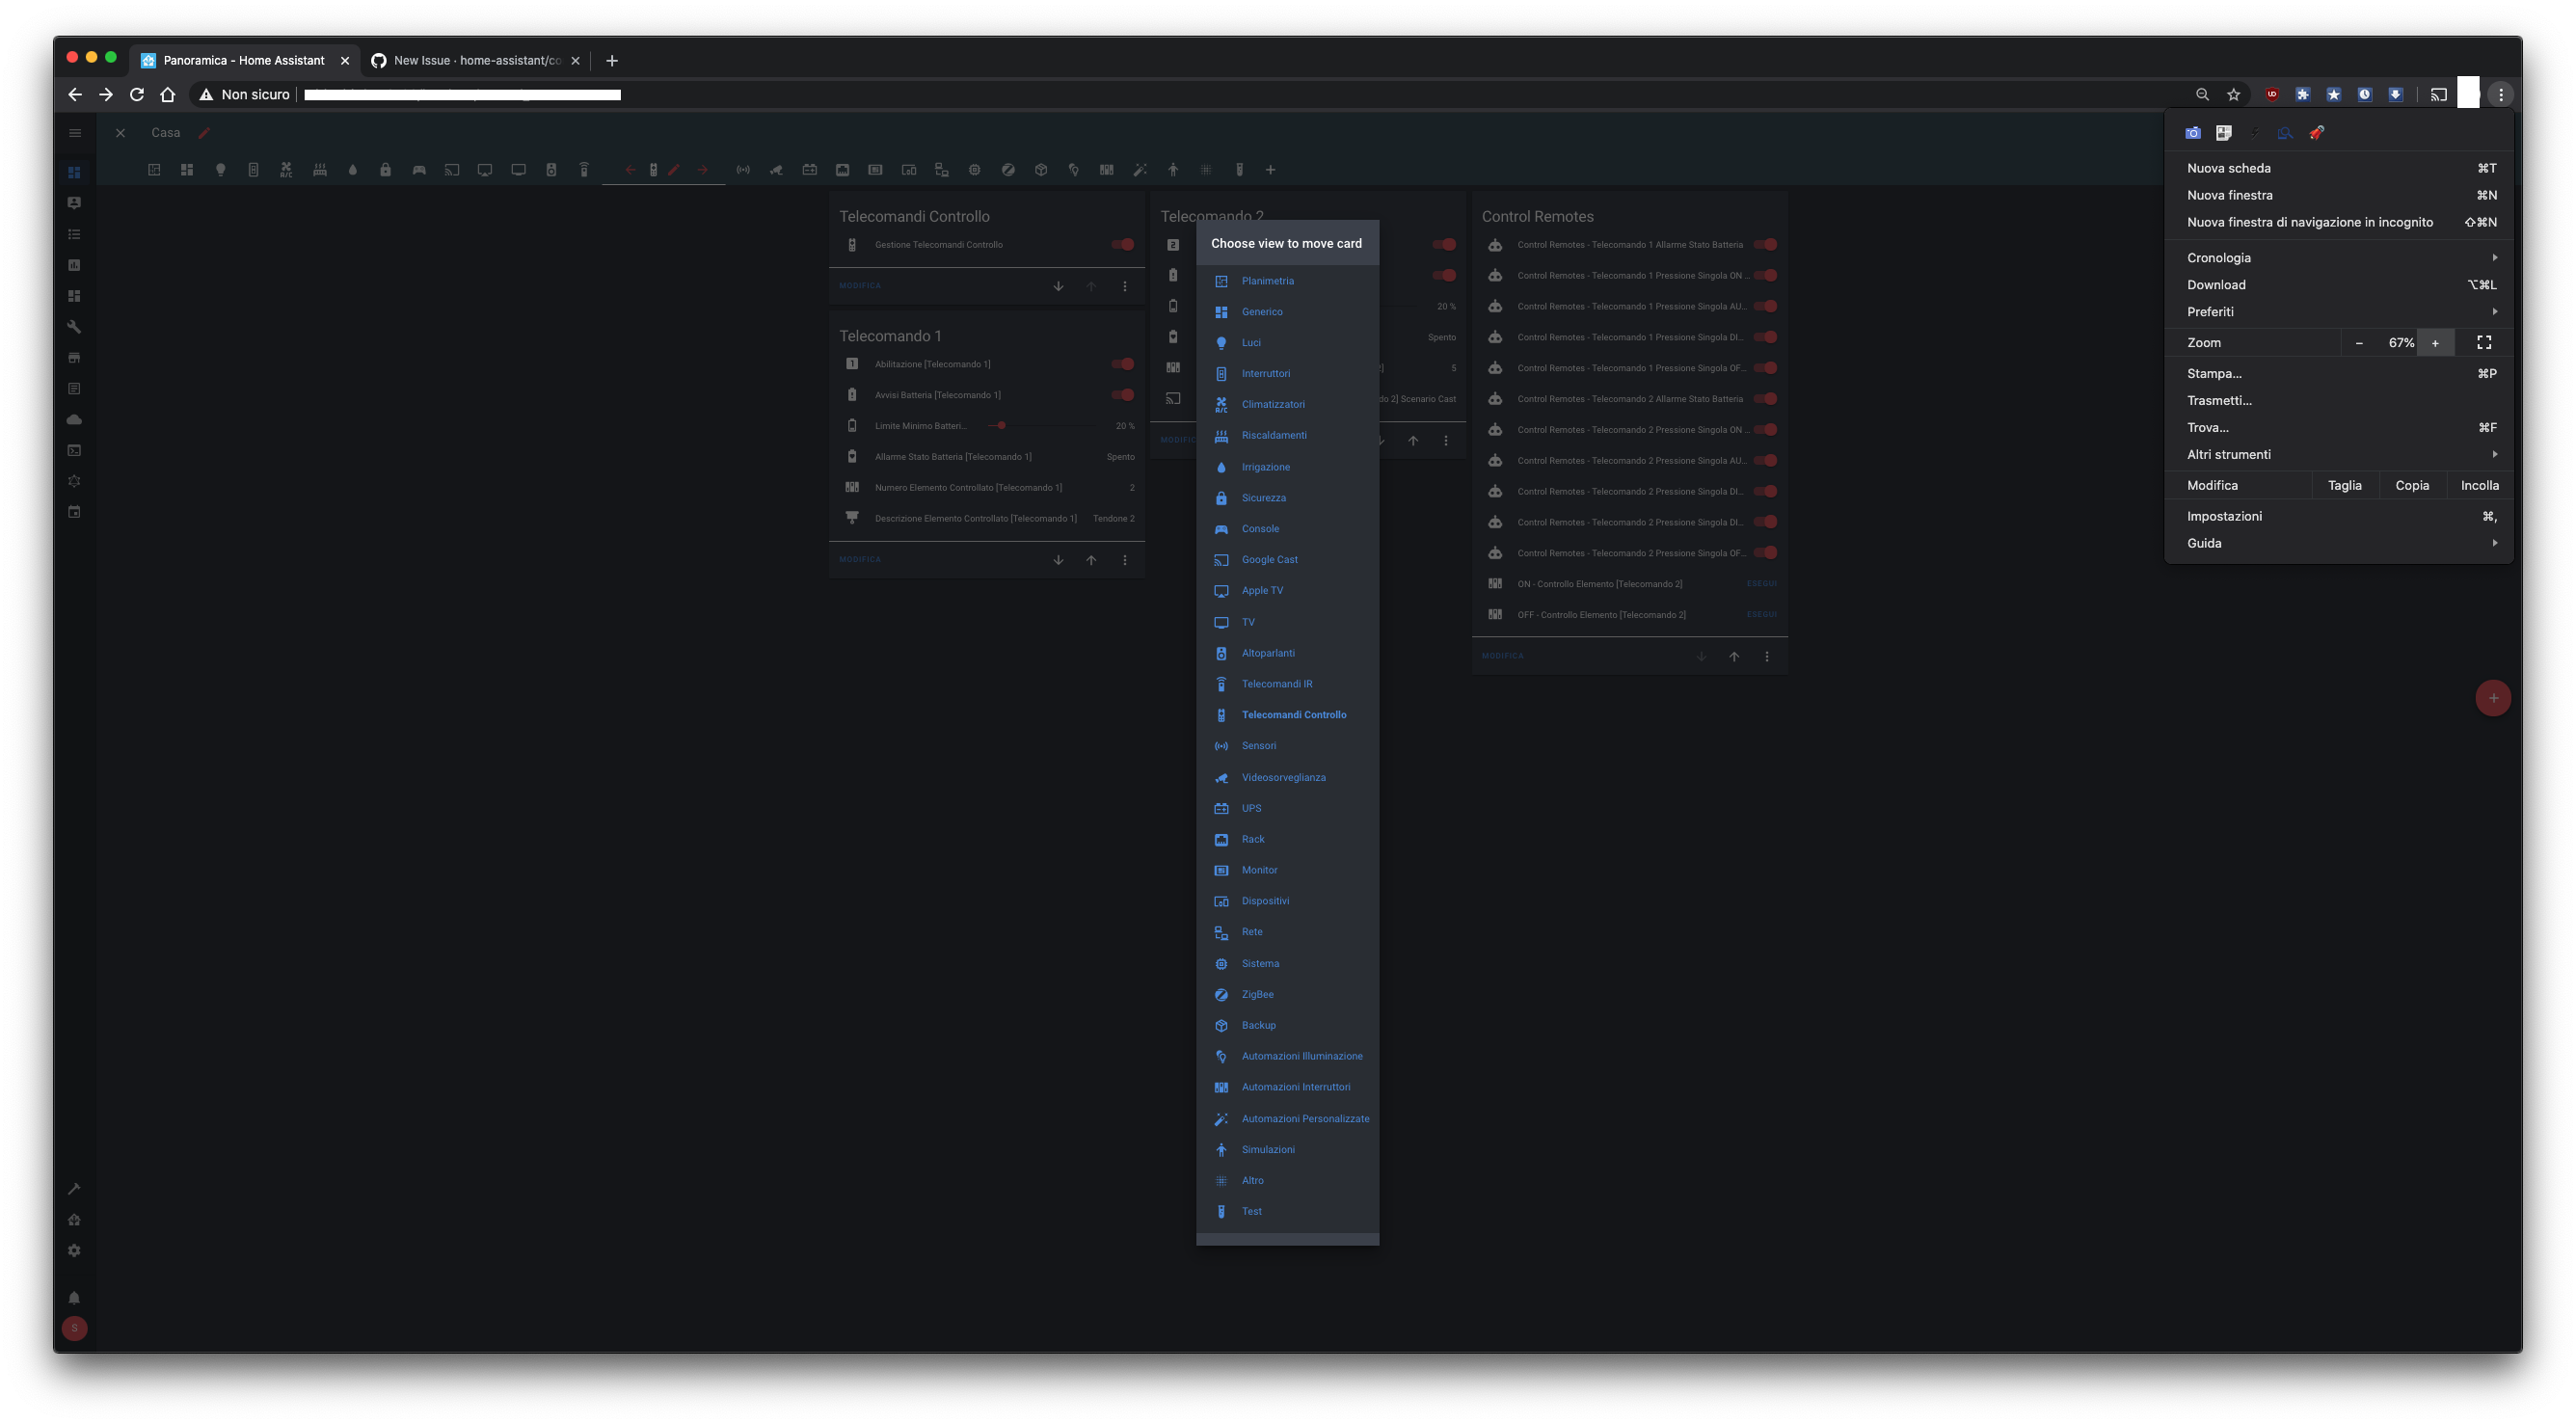Toggle Gestione Telecomandi Controllo switch
Image resolution: width=2576 pixels, height=1424 pixels.
(1122, 244)
